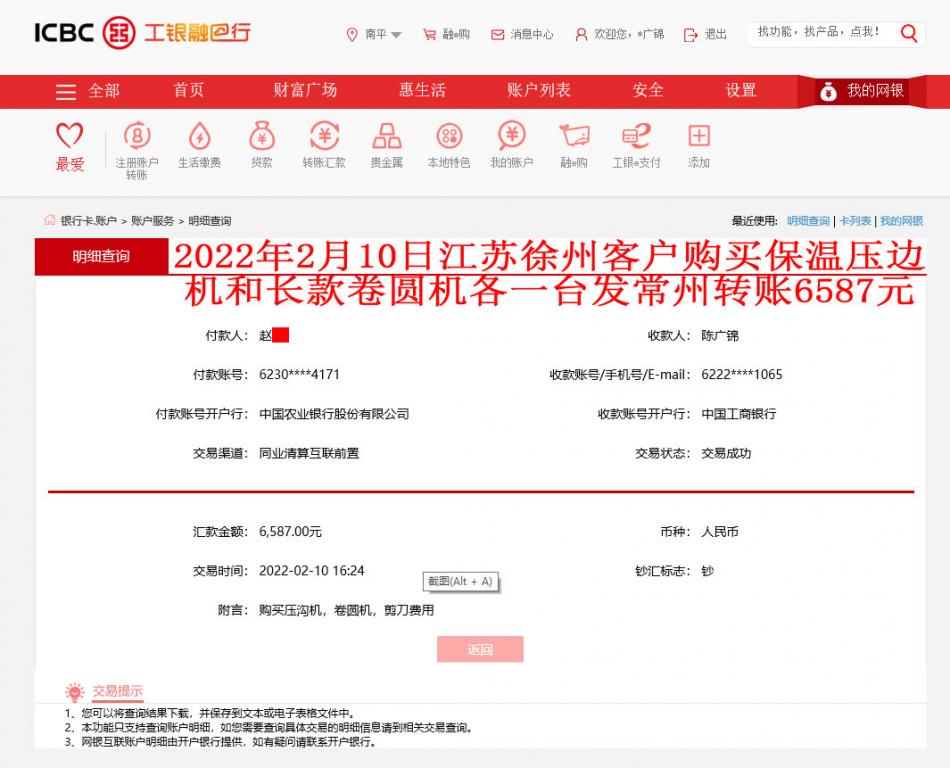Open the 安全 menu item

[x=649, y=90]
